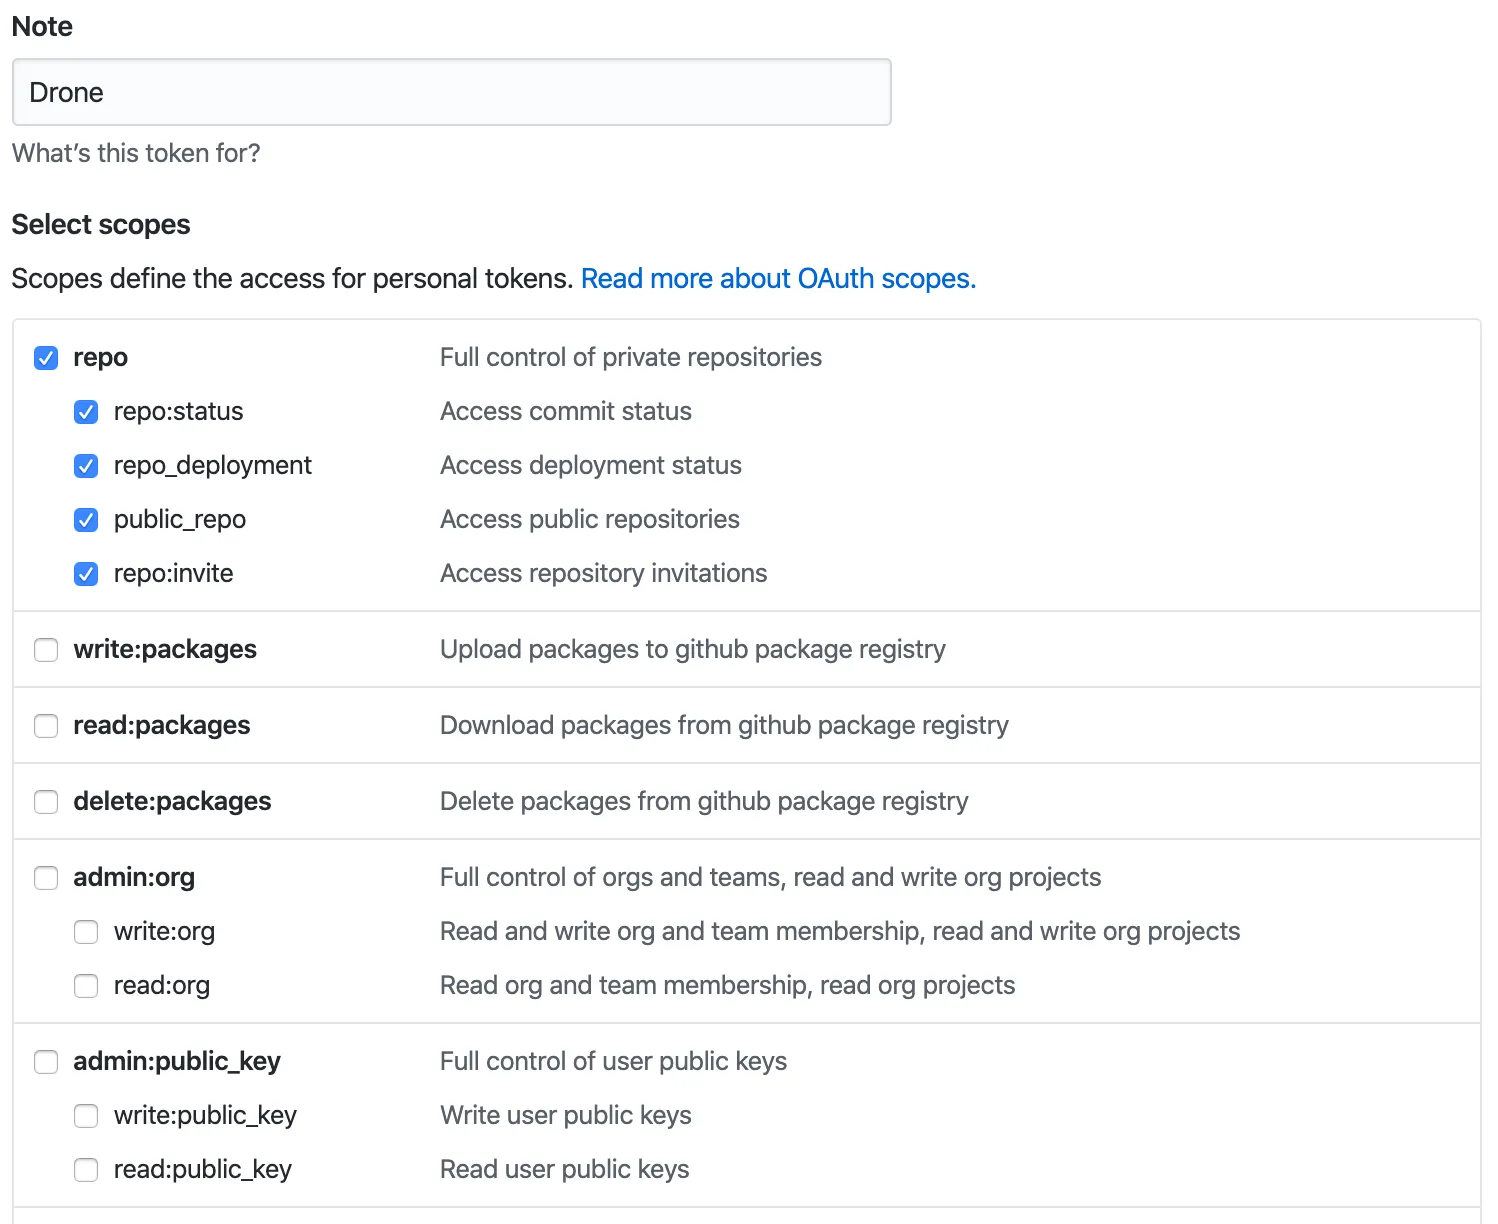Select the read:public_key scope
The height and width of the screenshot is (1224, 1498).
tap(86, 1170)
